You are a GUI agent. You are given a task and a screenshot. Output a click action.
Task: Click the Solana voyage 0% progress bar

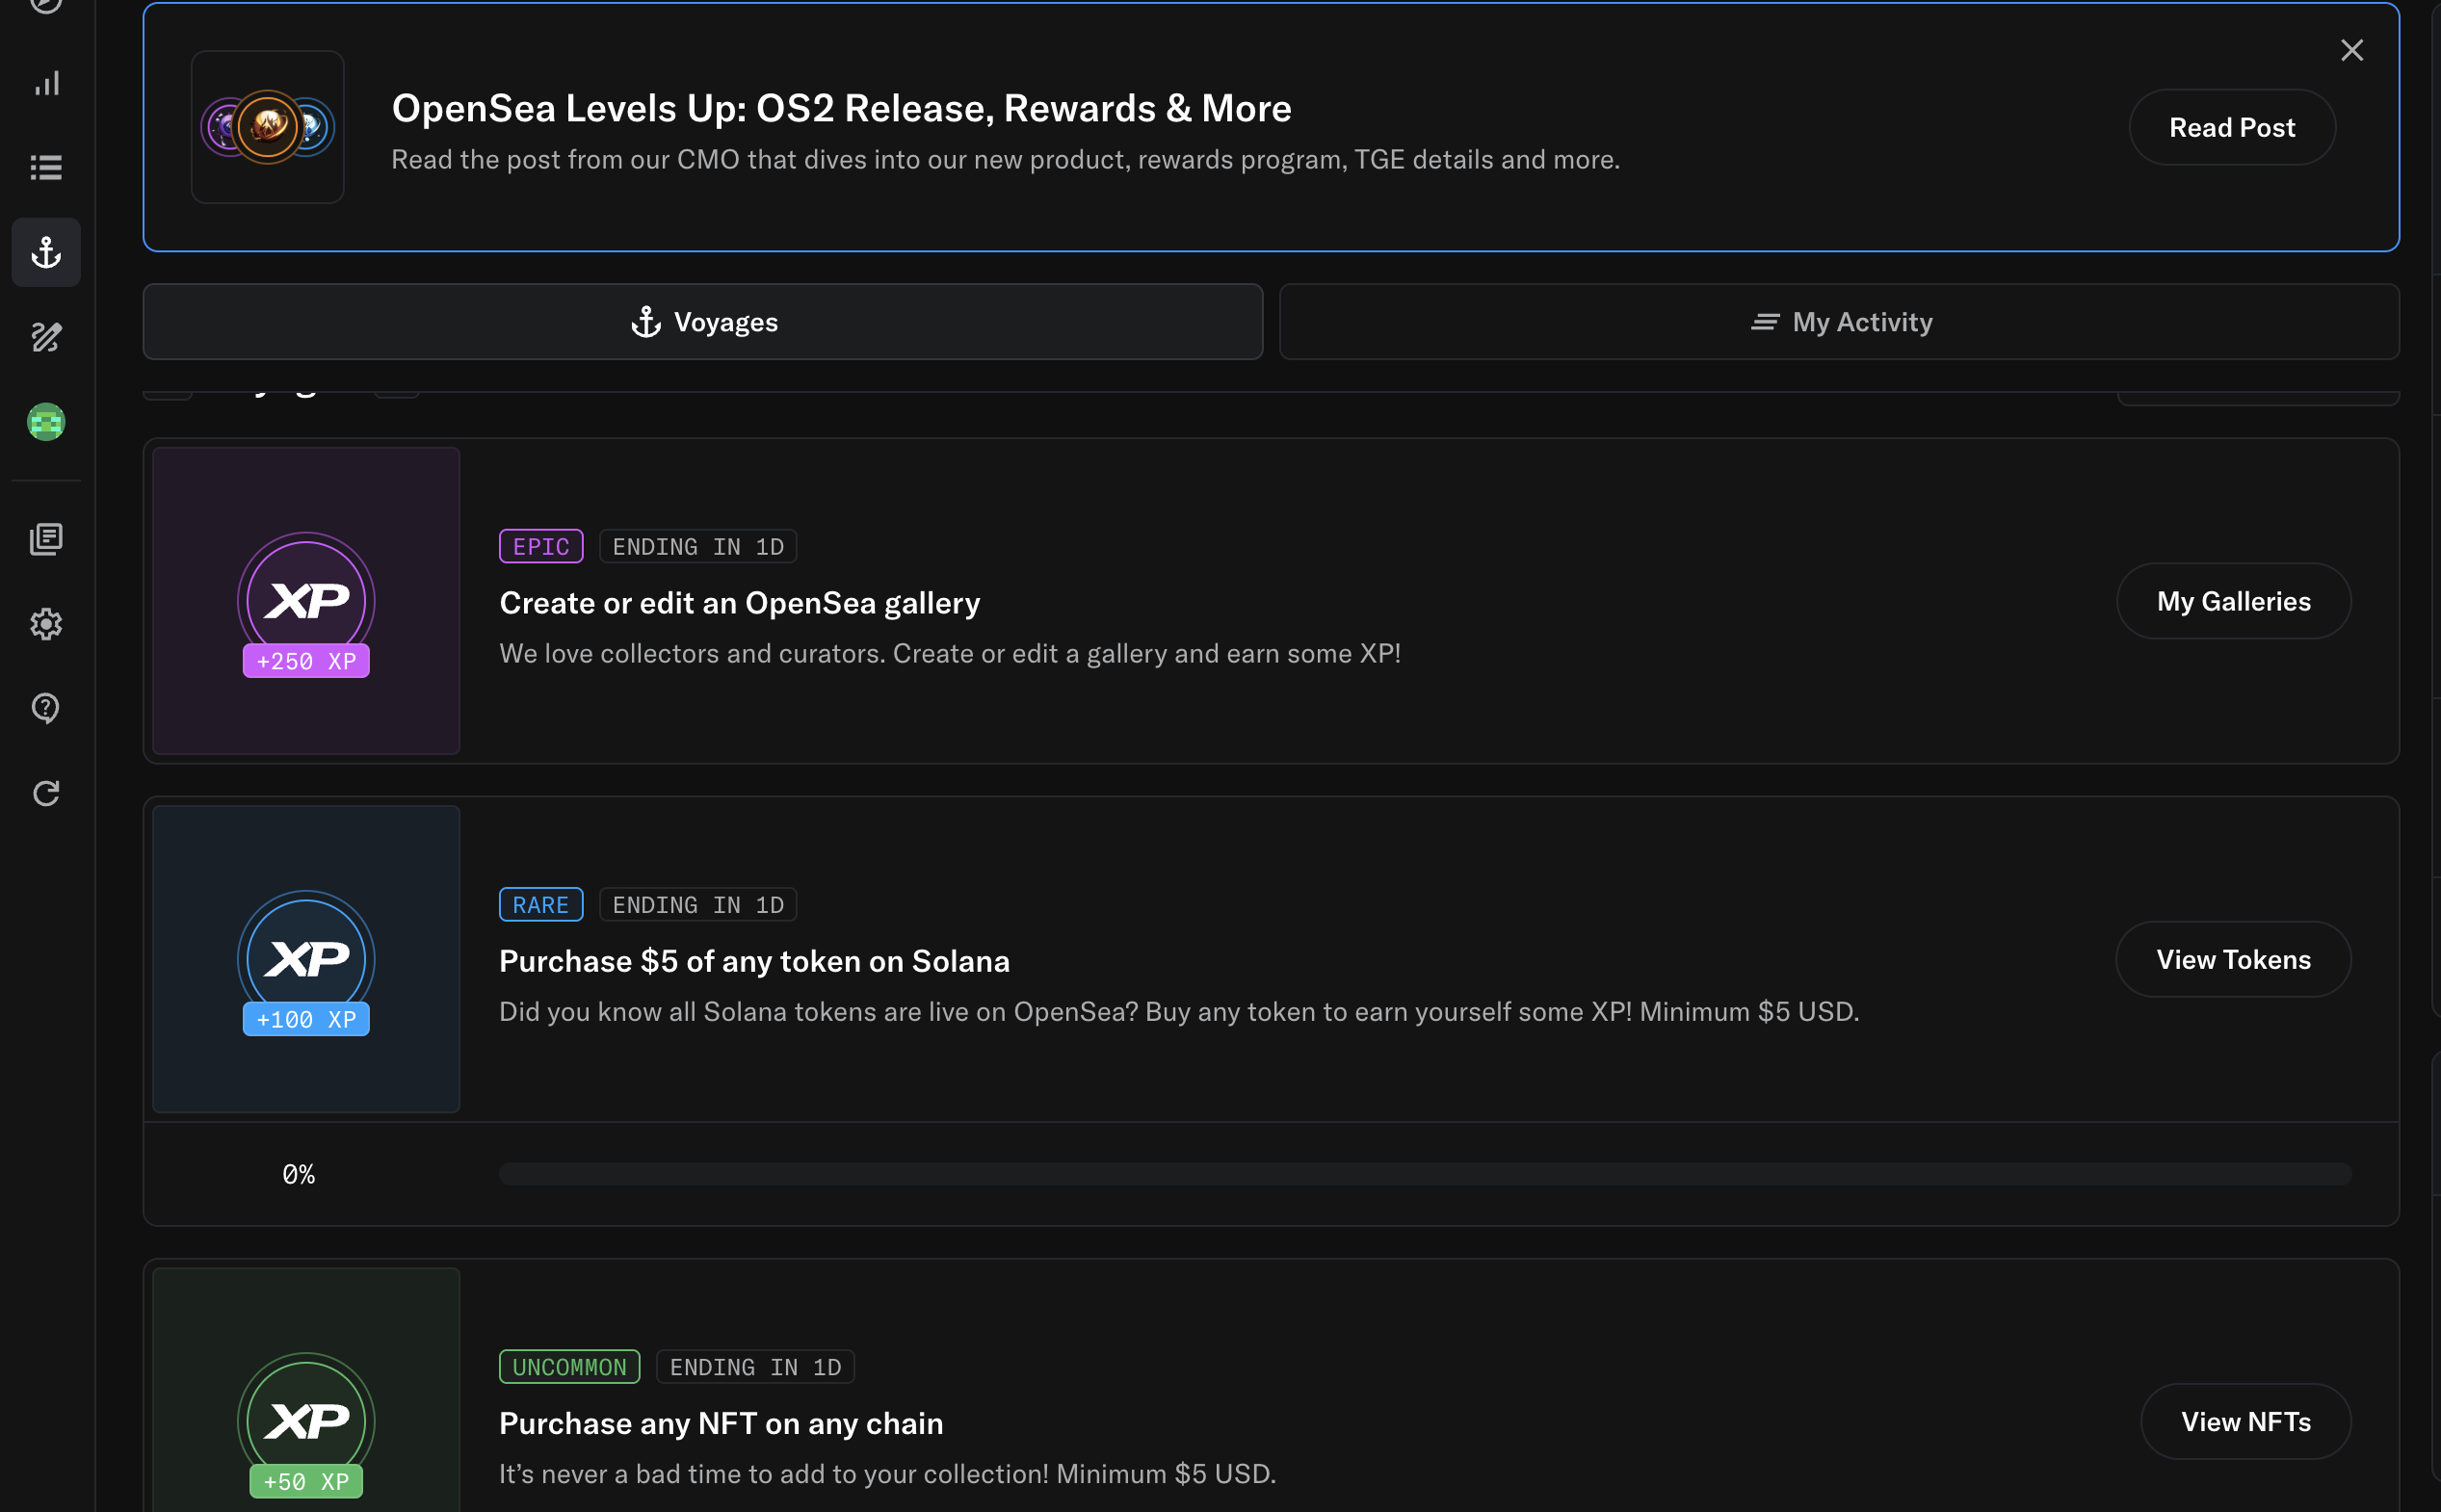(x=1424, y=1174)
